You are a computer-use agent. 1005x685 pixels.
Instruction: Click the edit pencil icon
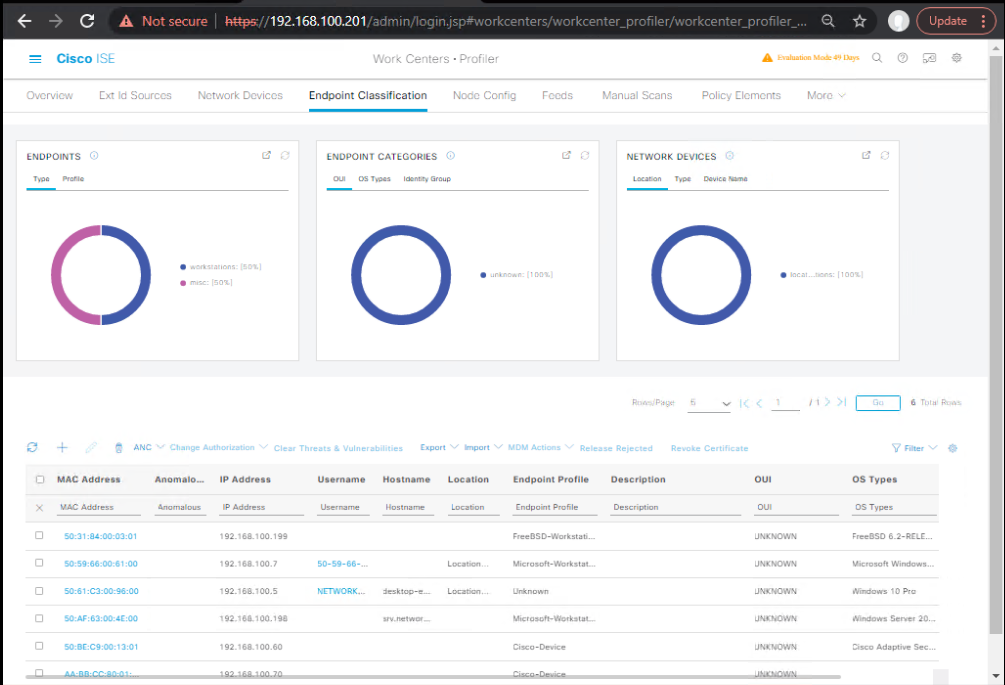pyautogui.click(x=91, y=447)
